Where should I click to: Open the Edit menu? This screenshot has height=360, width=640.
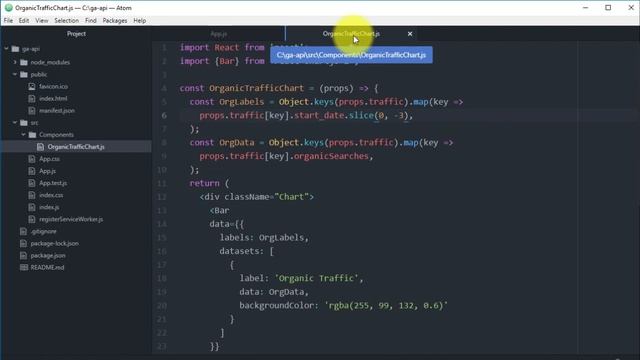24,20
